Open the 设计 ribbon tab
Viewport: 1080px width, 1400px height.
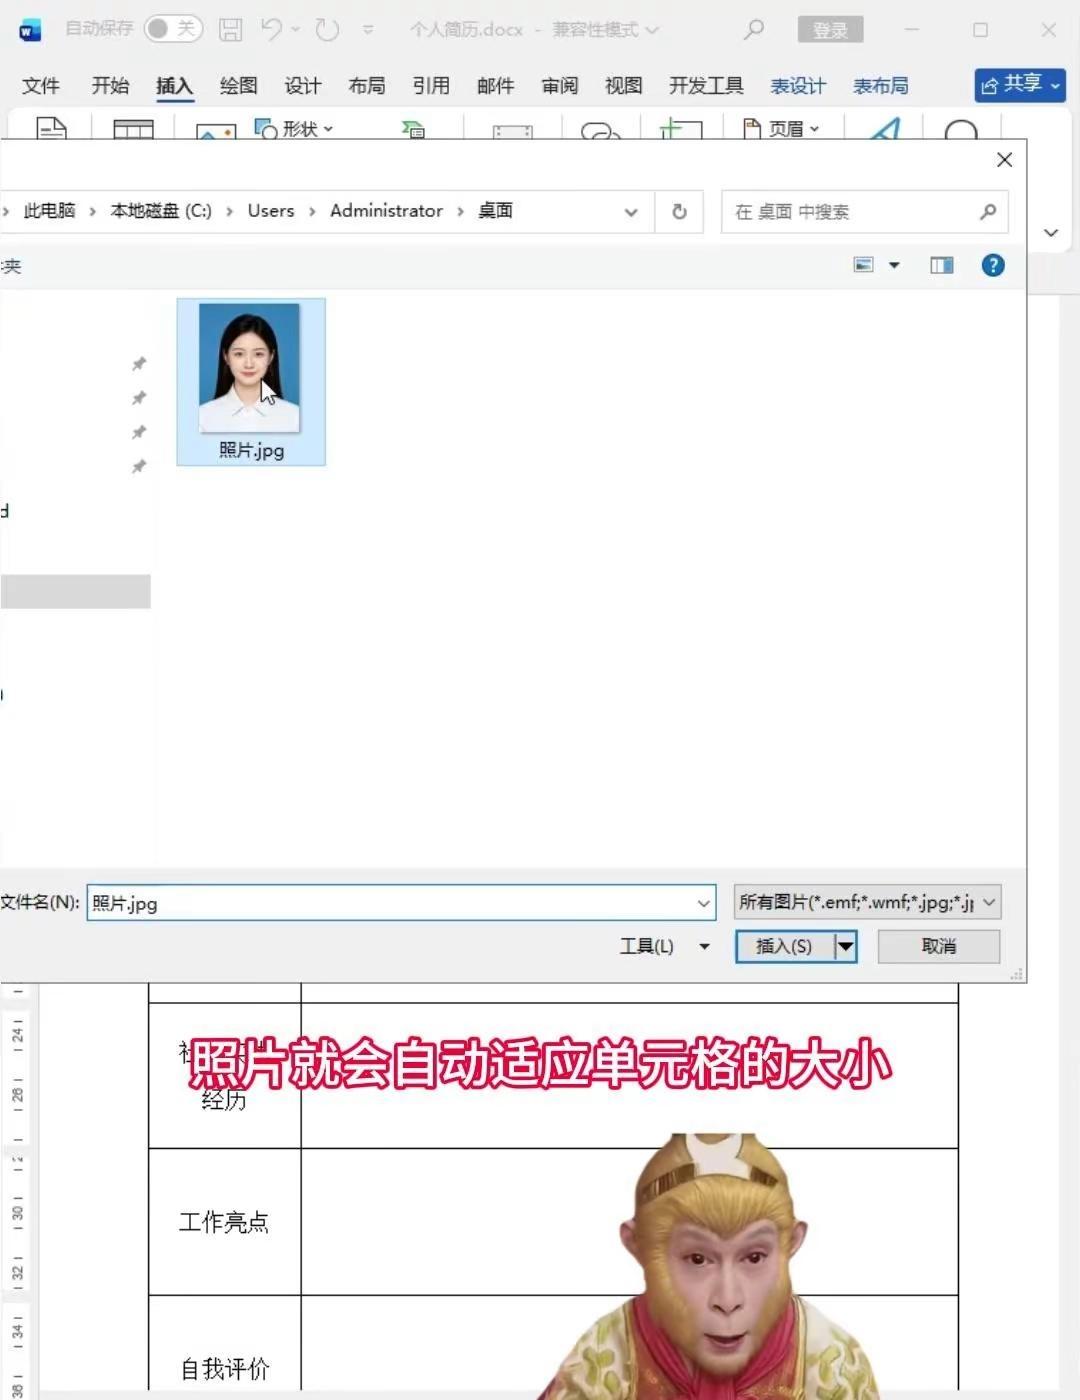302,86
